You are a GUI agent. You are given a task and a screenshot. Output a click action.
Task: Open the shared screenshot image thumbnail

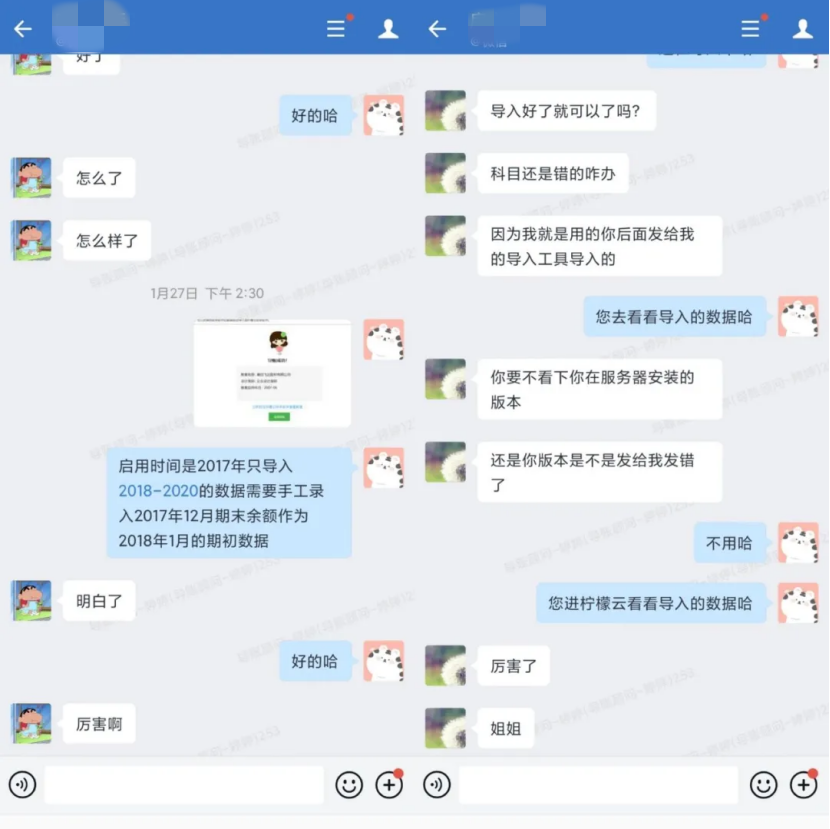pyautogui.click(x=272, y=373)
